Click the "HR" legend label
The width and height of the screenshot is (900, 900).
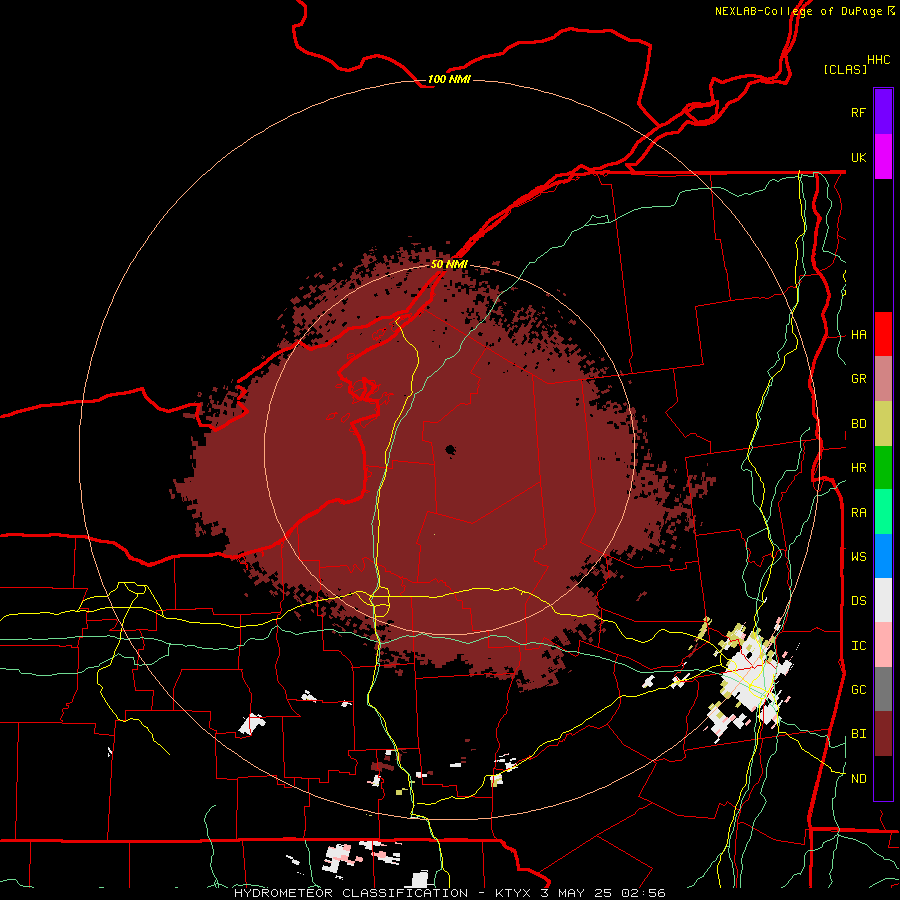click(x=858, y=468)
